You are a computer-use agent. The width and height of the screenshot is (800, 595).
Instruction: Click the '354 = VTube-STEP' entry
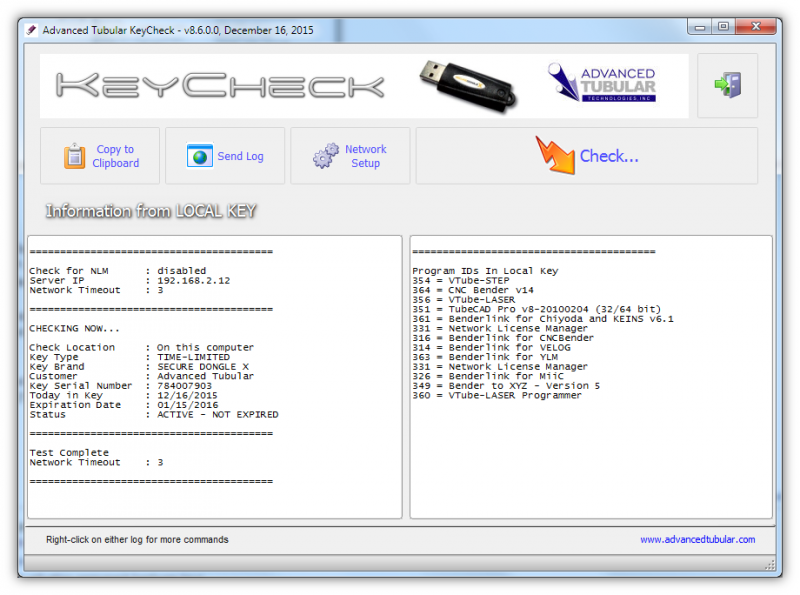[x=461, y=281]
